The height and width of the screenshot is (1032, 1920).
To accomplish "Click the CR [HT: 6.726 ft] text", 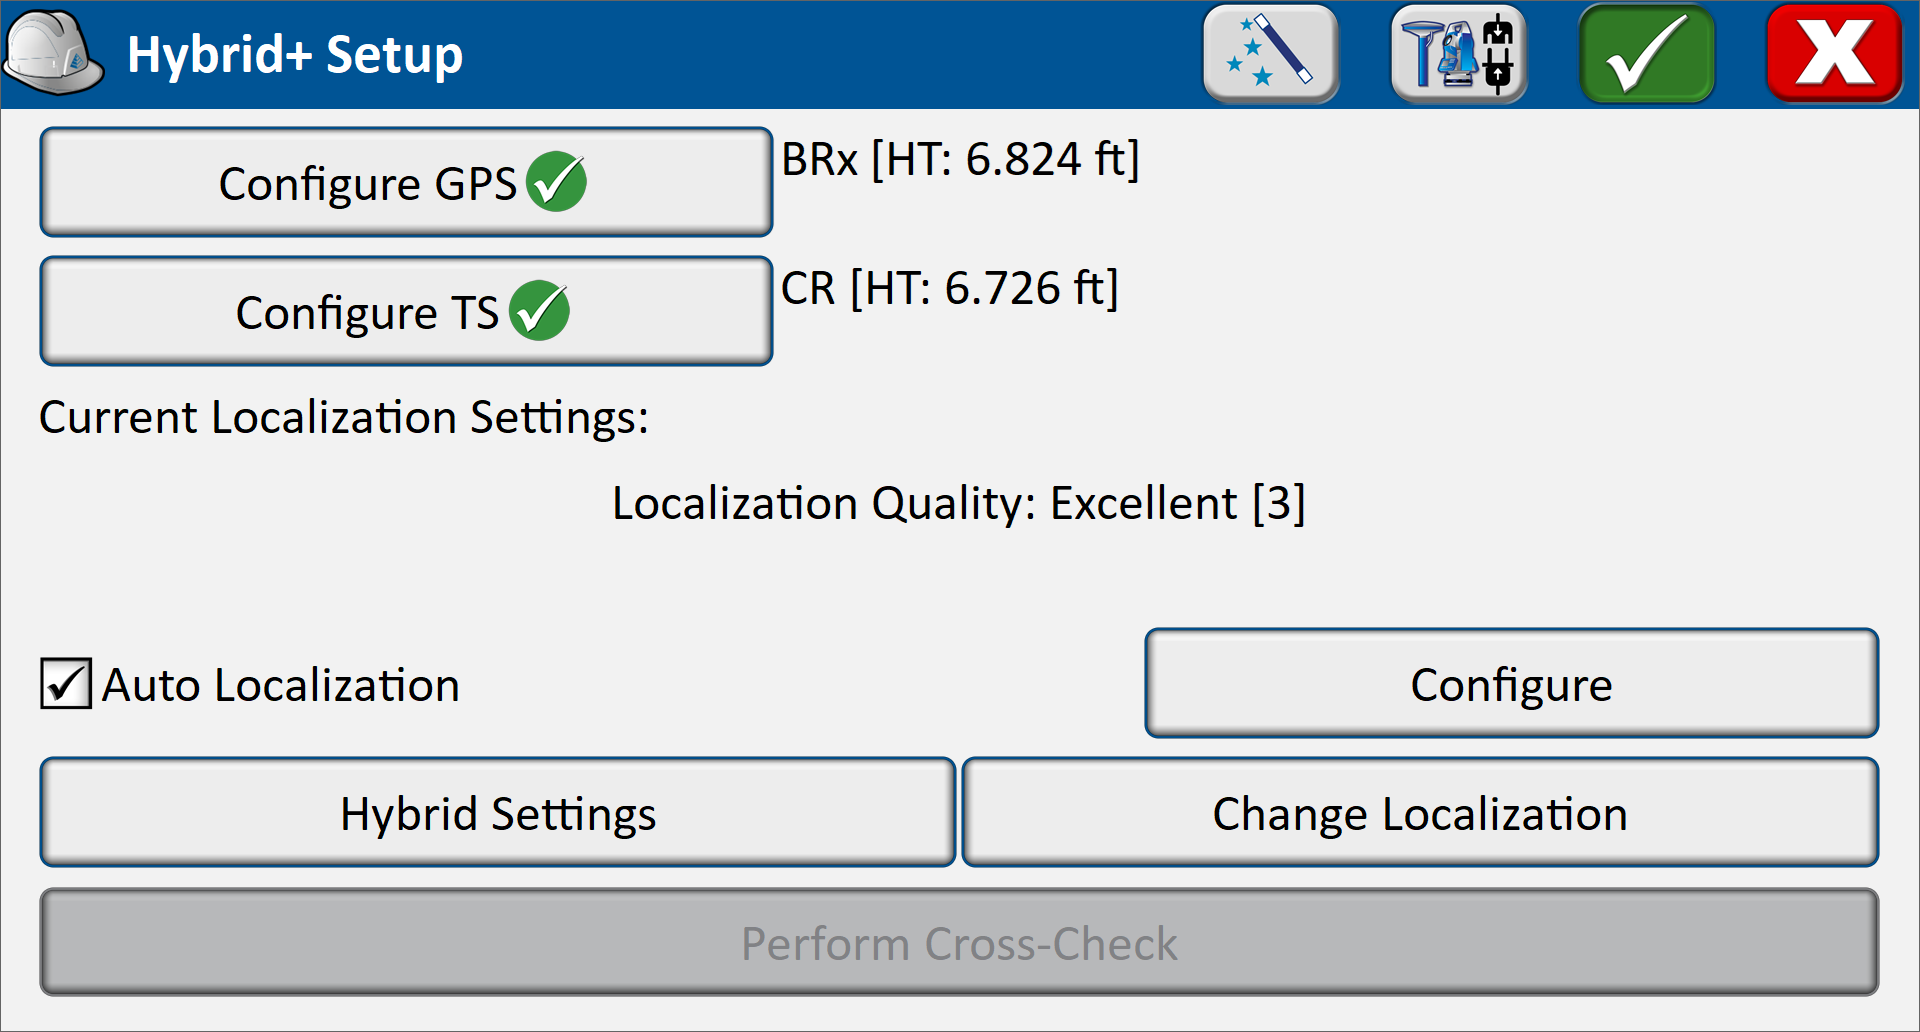I will click(949, 288).
